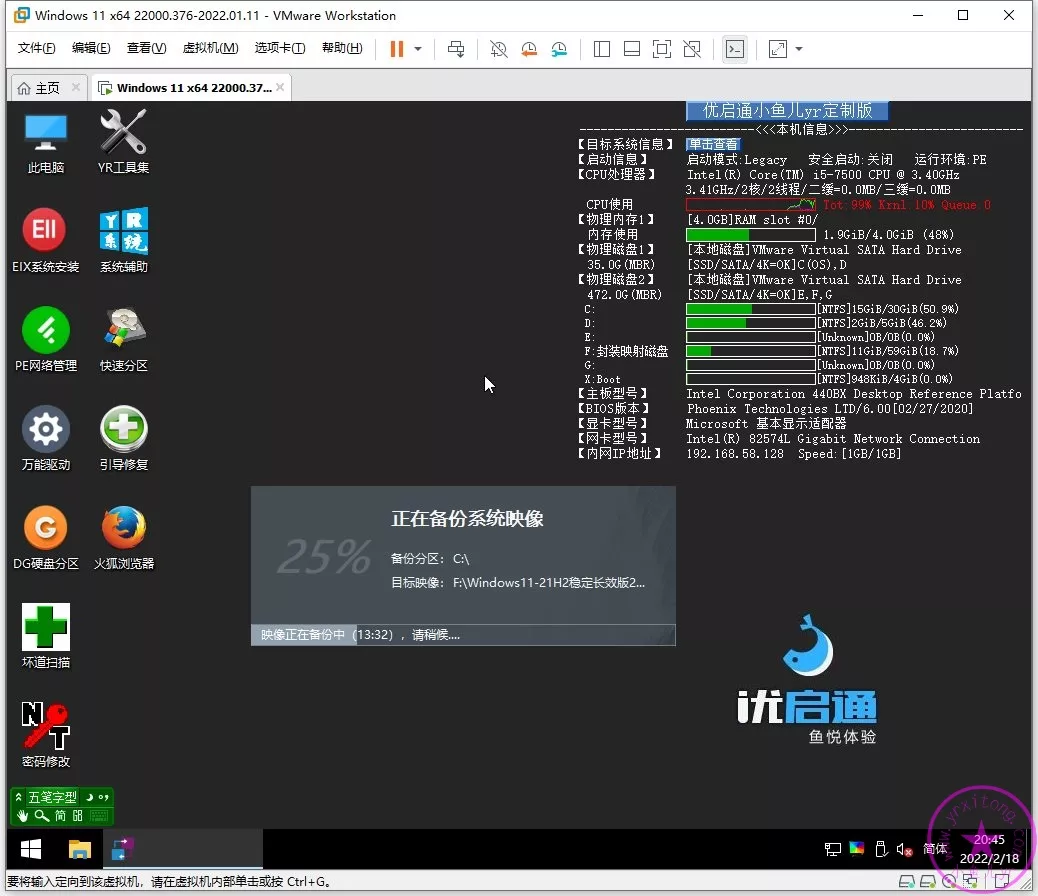Toggle the VMware console view button

click(735, 49)
